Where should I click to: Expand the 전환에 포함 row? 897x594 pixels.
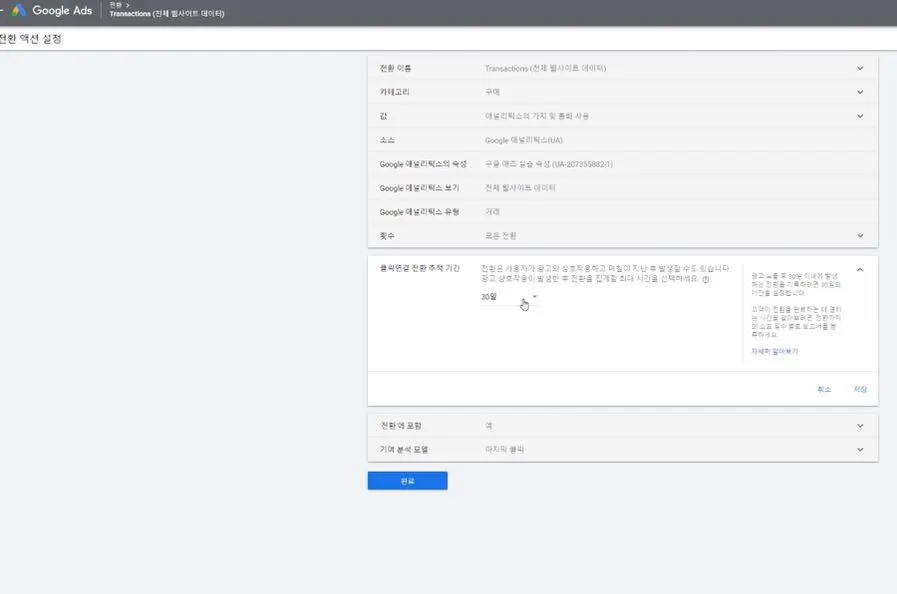pos(858,424)
